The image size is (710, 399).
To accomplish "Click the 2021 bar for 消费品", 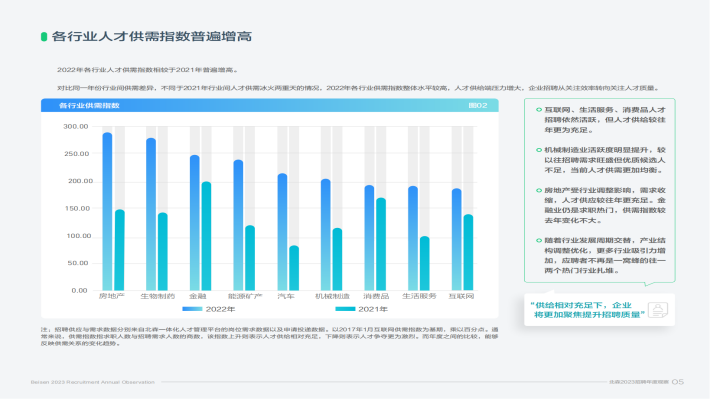I will pos(381,244).
